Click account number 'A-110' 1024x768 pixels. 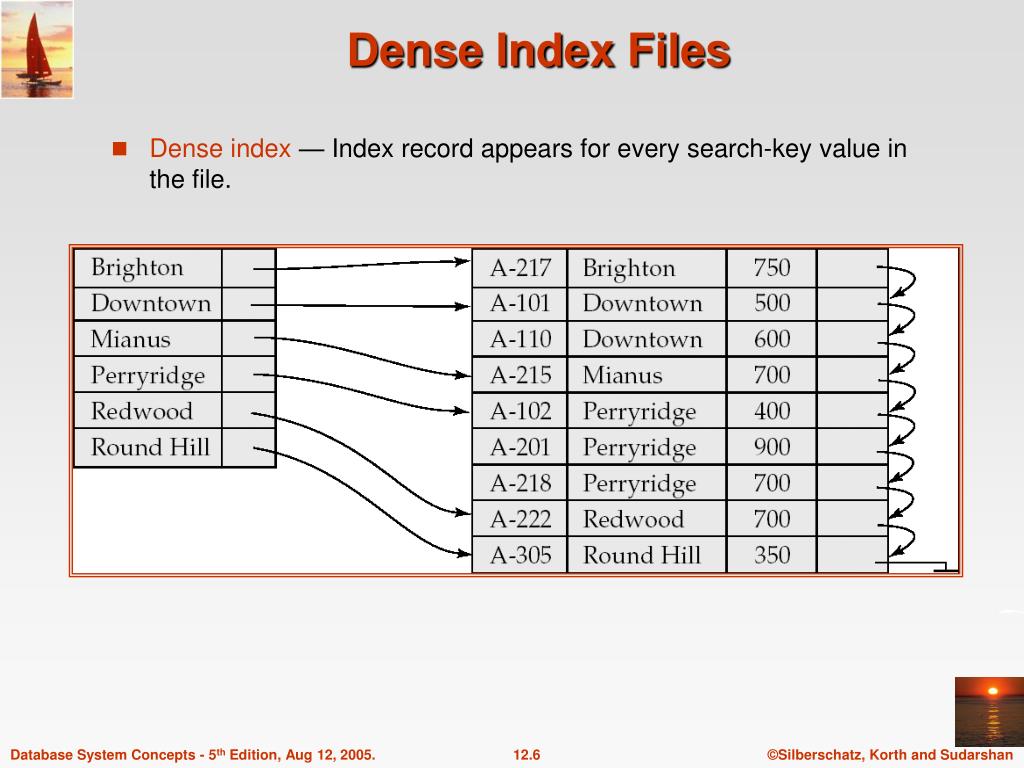pyautogui.click(x=520, y=340)
